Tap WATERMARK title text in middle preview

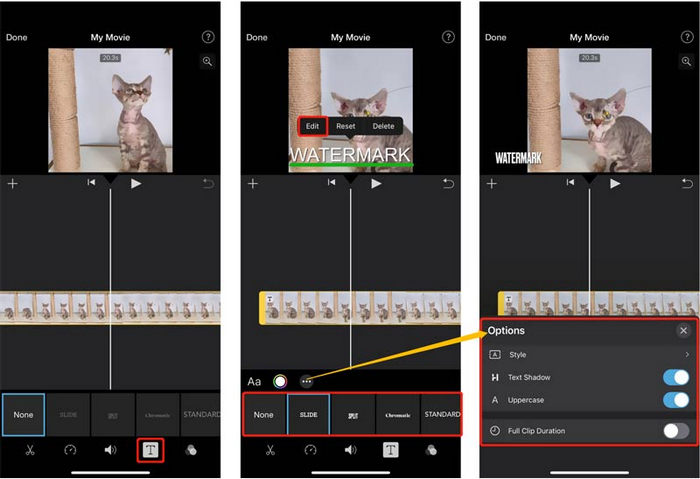coord(350,155)
